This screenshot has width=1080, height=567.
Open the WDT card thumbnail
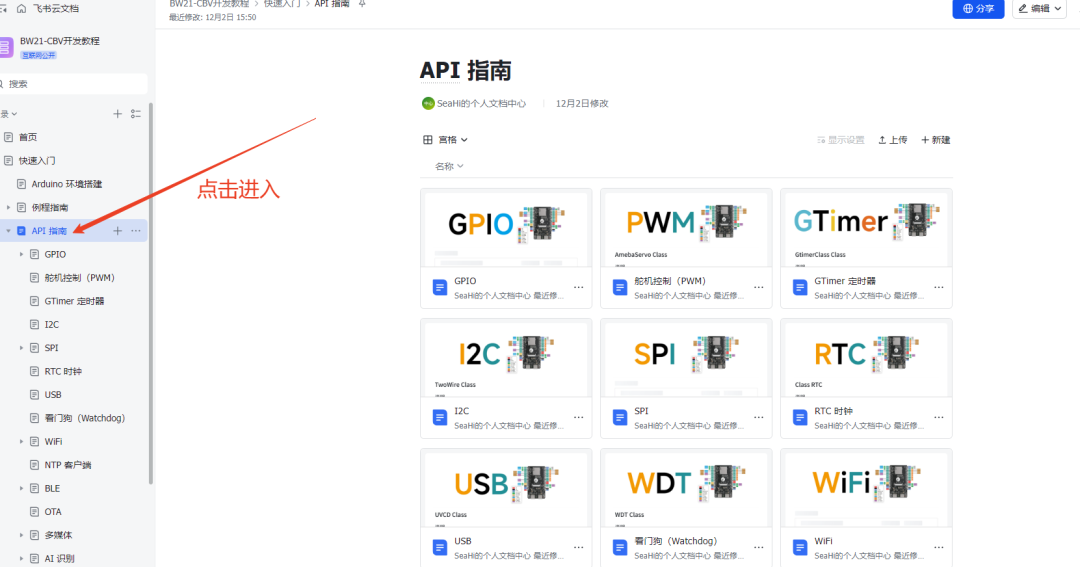[x=686, y=489]
